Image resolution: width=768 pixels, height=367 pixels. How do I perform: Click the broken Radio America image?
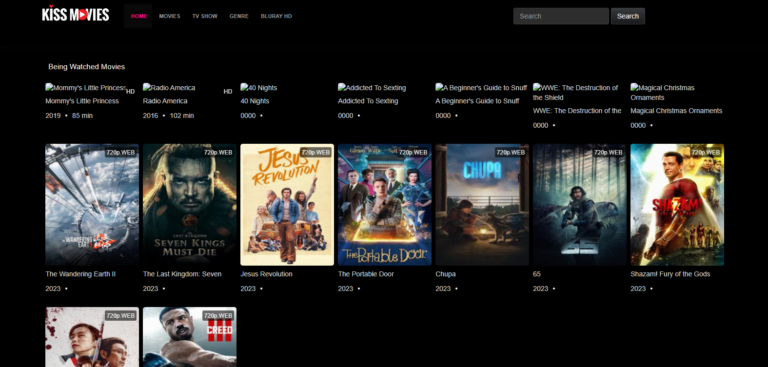click(x=169, y=88)
